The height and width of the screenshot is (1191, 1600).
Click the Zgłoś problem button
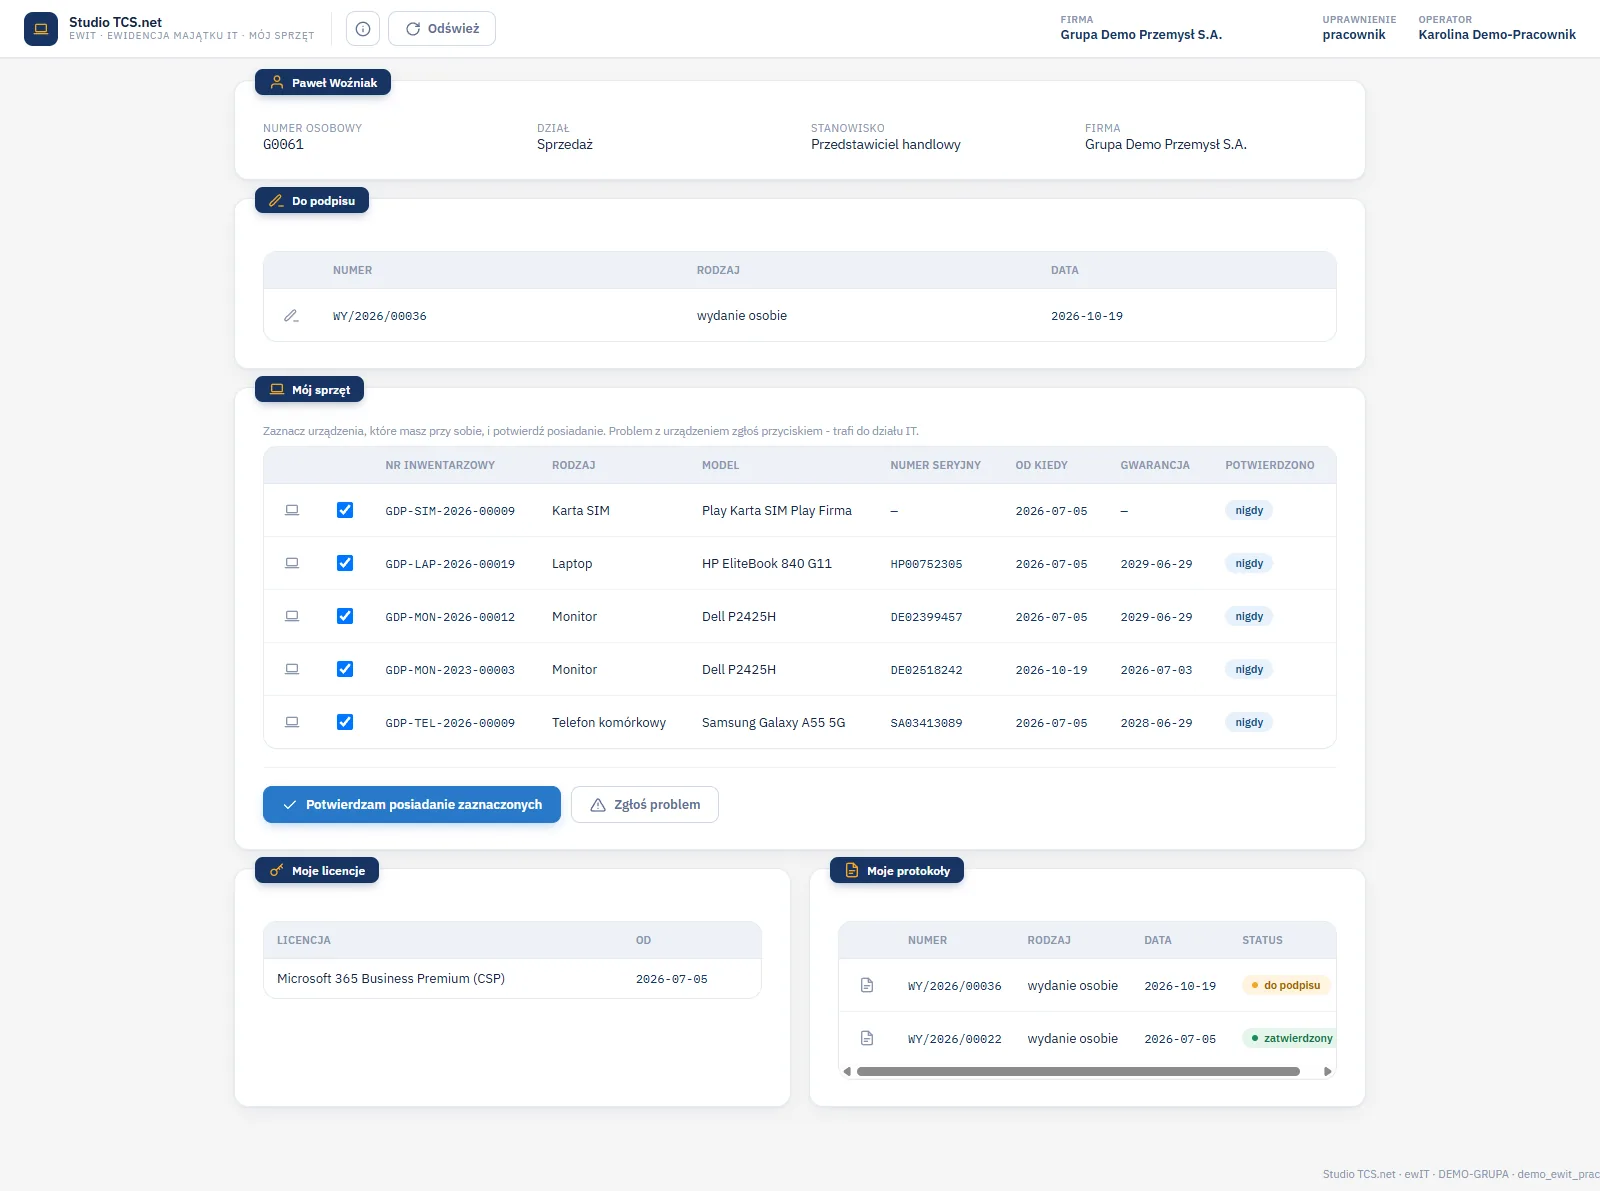pos(645,804)
